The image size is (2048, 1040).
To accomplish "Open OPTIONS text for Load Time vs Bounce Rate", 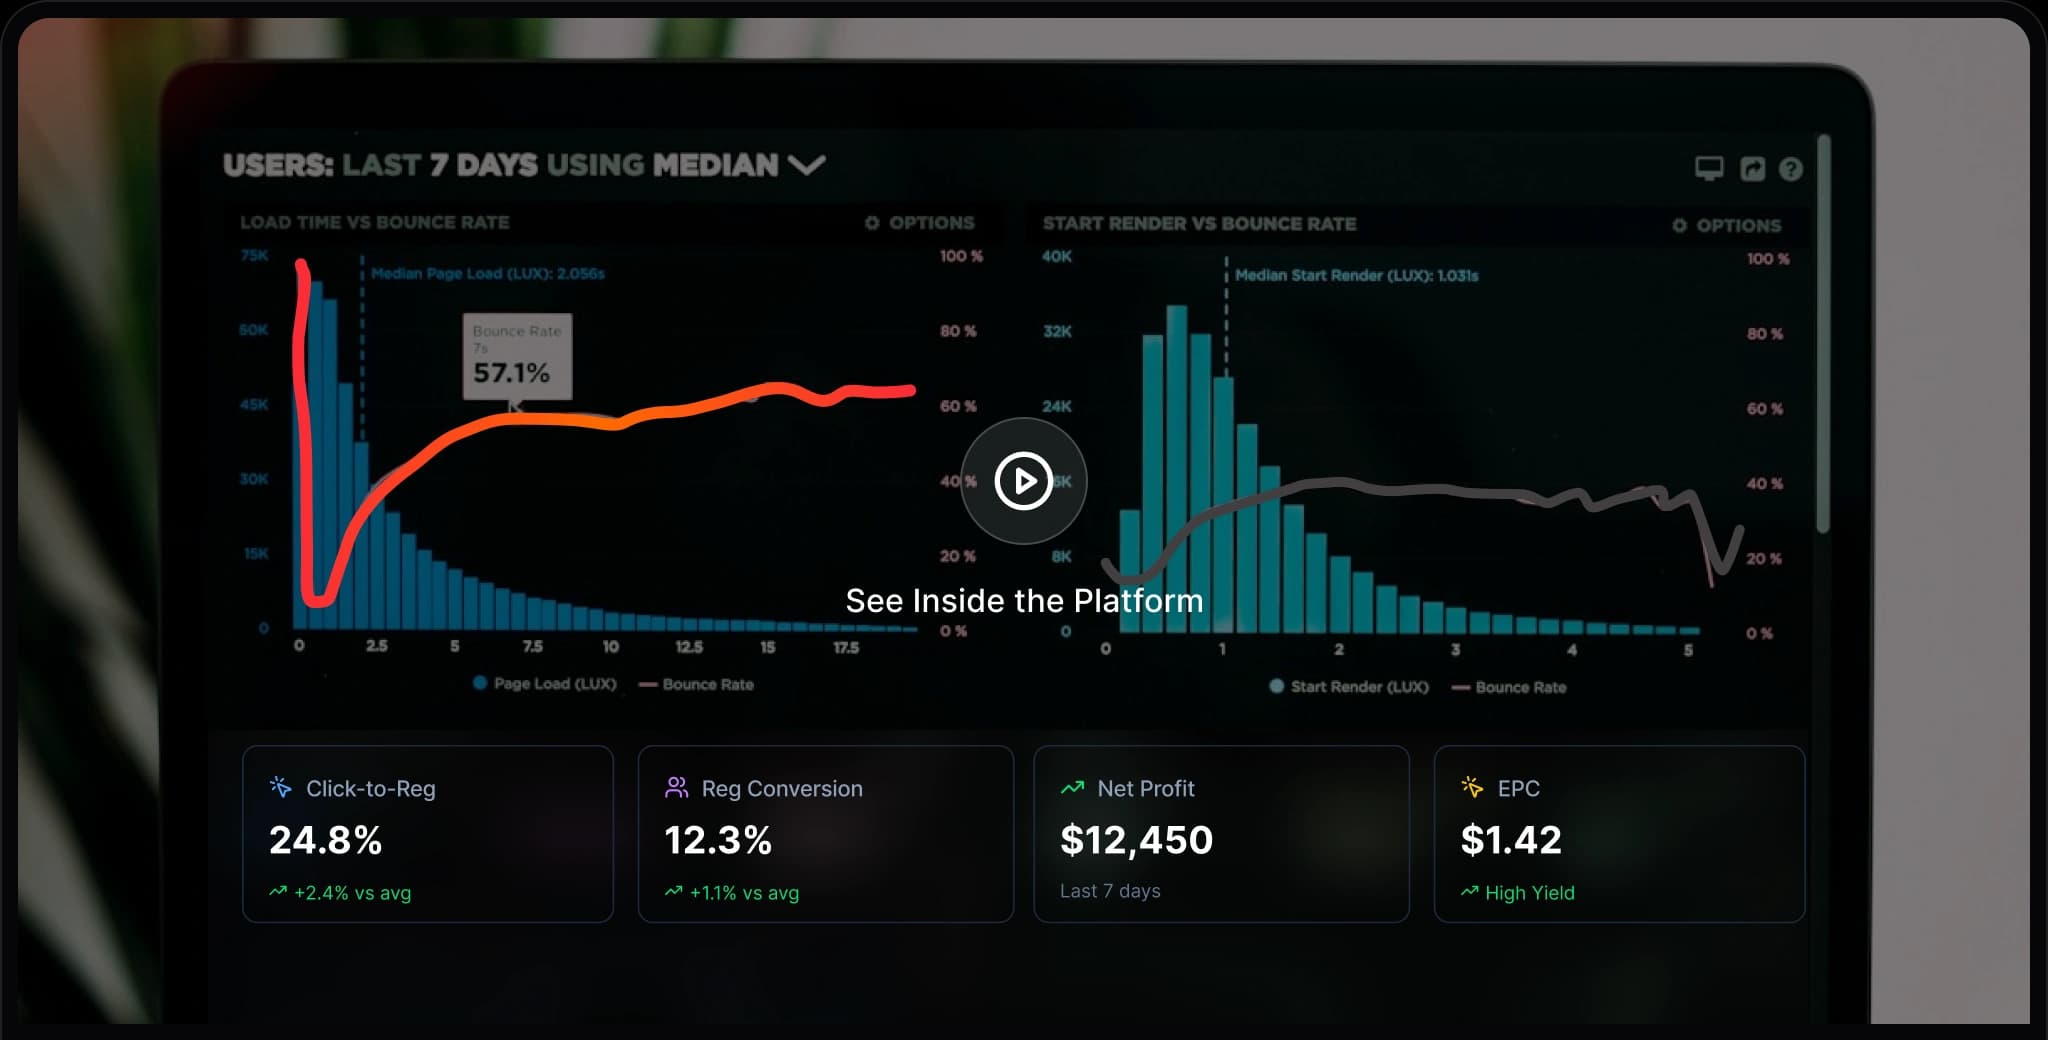I will [x=931, y=222].
